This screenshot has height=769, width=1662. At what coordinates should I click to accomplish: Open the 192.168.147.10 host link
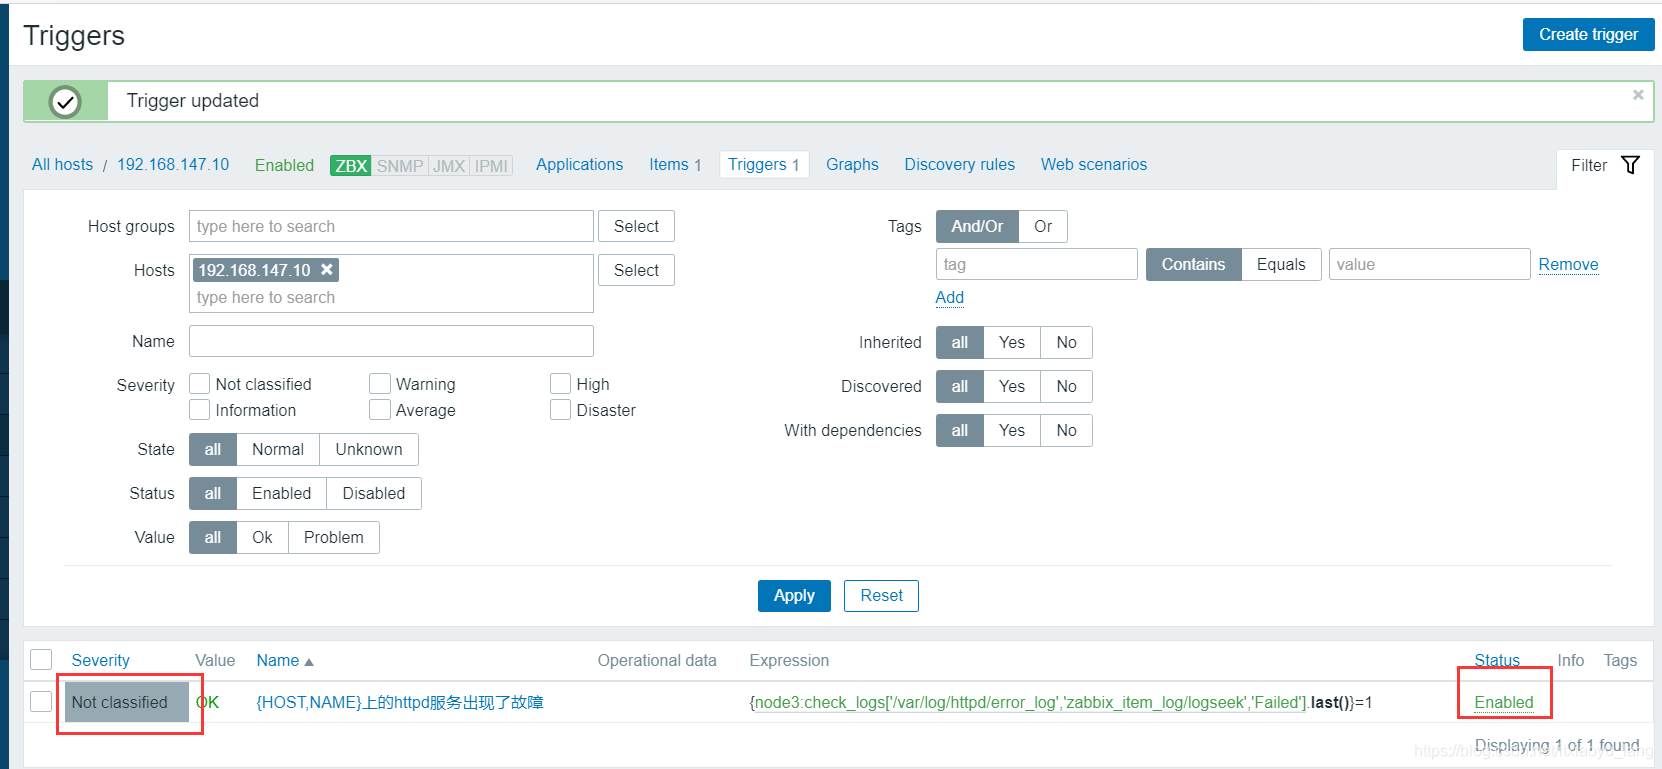point(173,164)
